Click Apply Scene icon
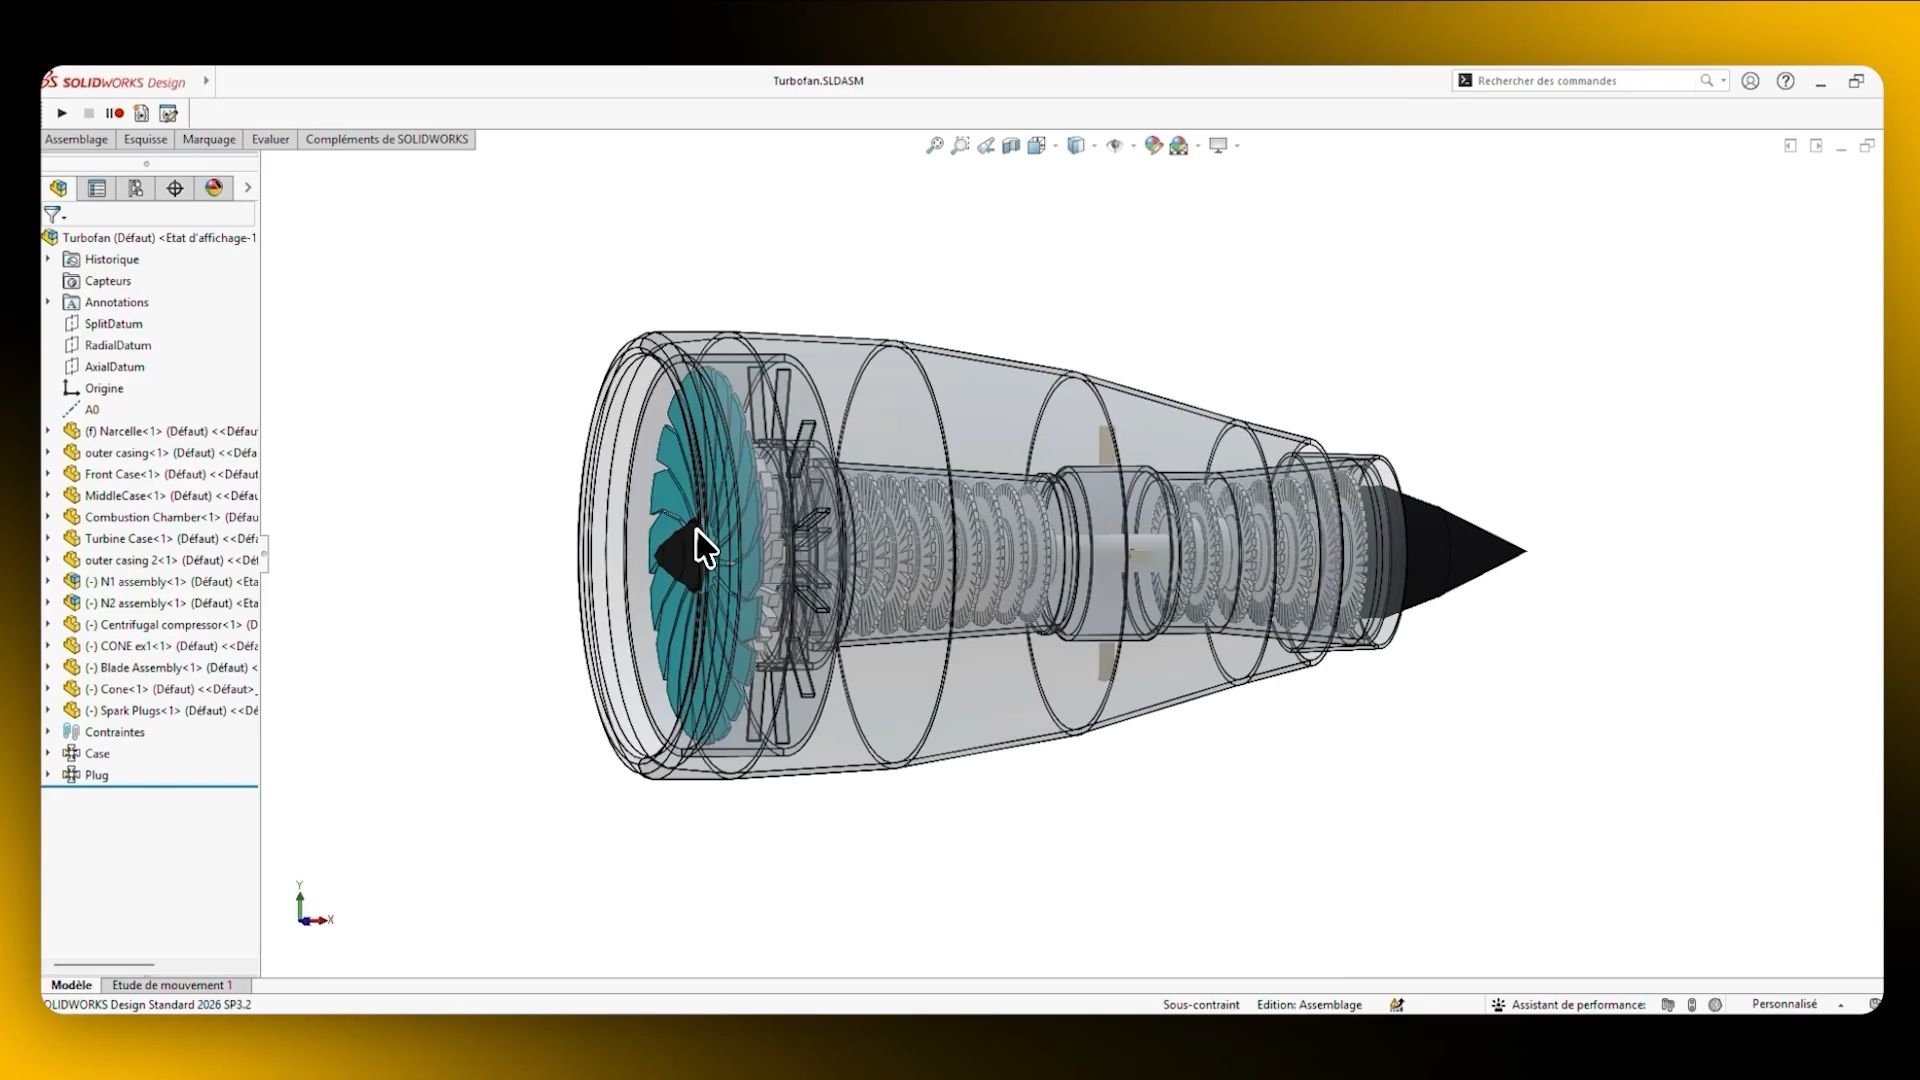 [x=1179, y=146]
